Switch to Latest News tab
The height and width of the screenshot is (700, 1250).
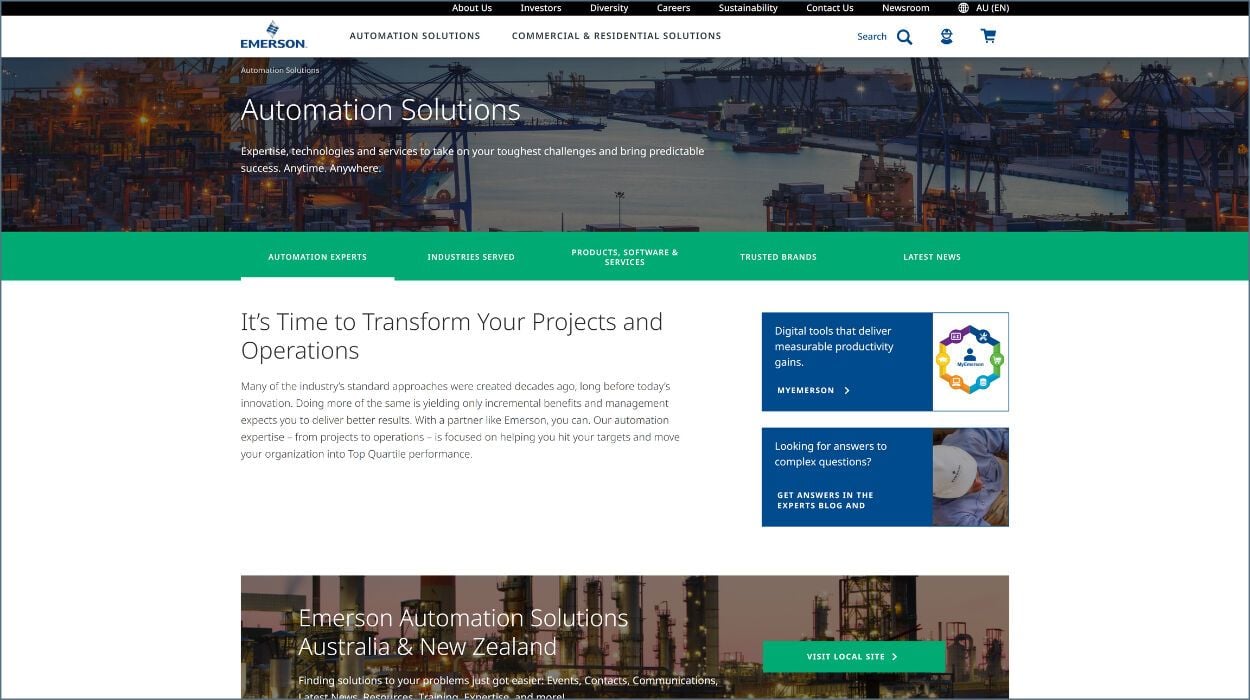pos(932,257)
